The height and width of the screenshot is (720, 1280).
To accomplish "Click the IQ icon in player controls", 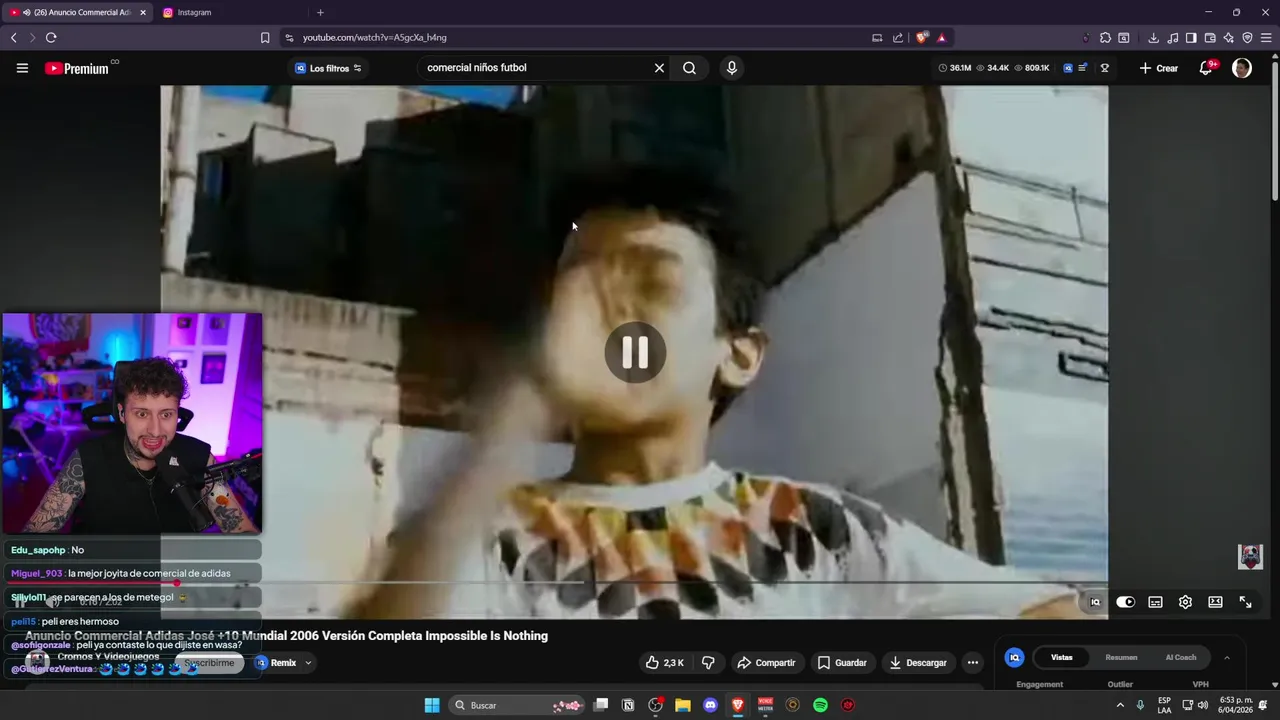I will (x=1095, y=602).
